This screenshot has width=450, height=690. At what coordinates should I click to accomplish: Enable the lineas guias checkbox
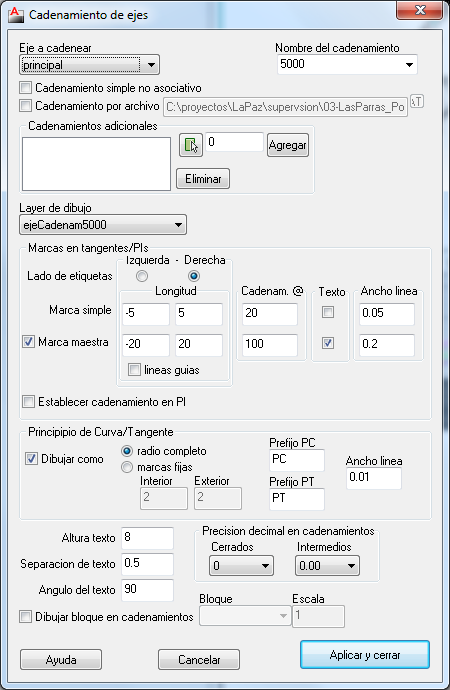tap(134, 370)
